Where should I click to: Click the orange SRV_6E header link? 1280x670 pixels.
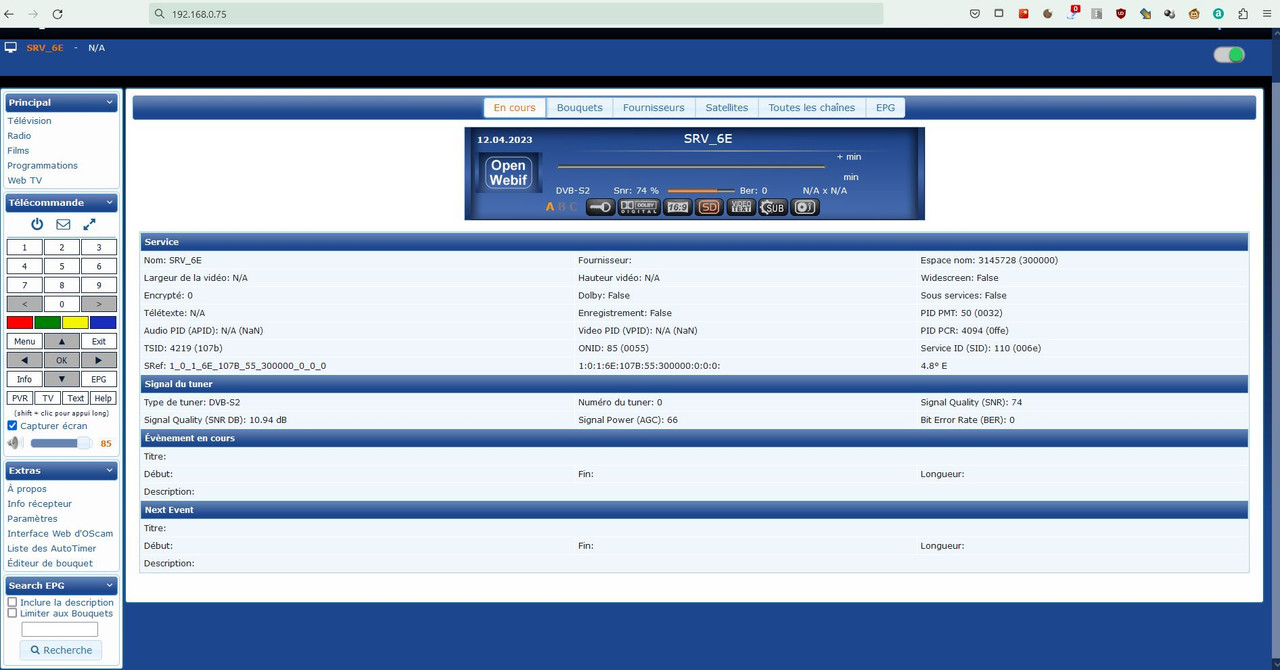pos(45,48)
